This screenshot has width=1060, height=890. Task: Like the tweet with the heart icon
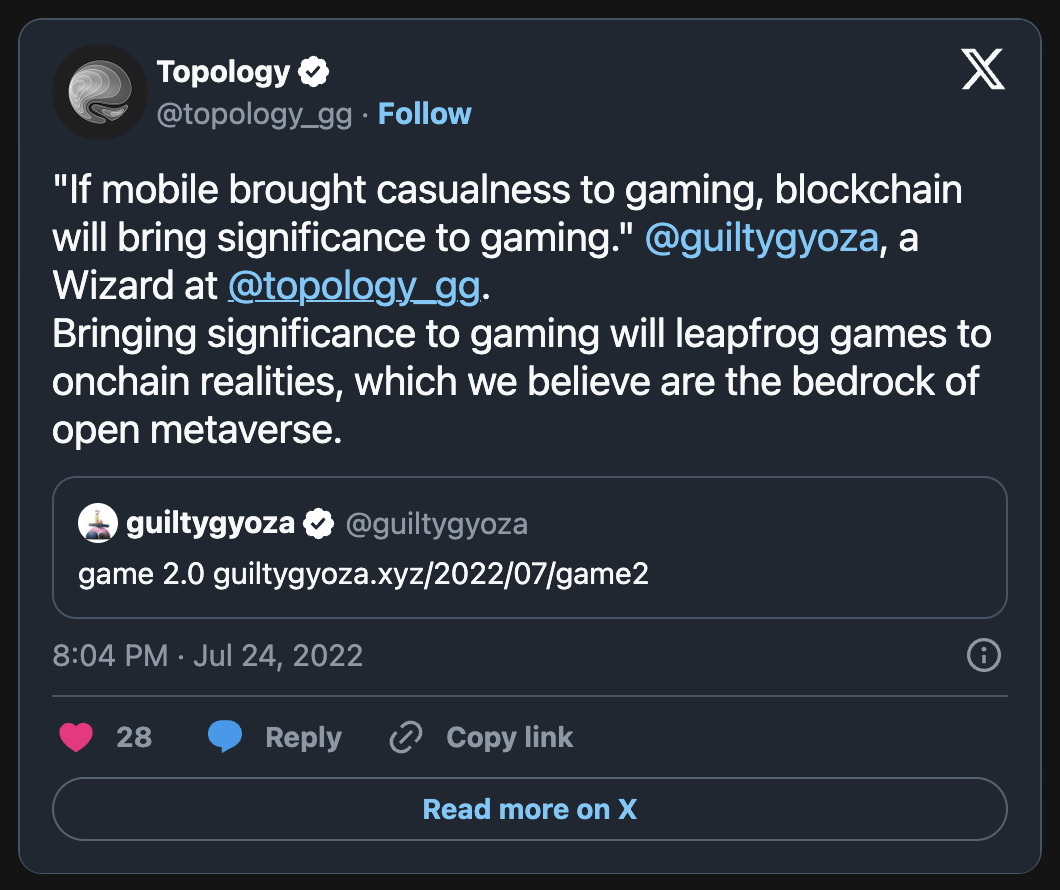(x=76, y=738)
